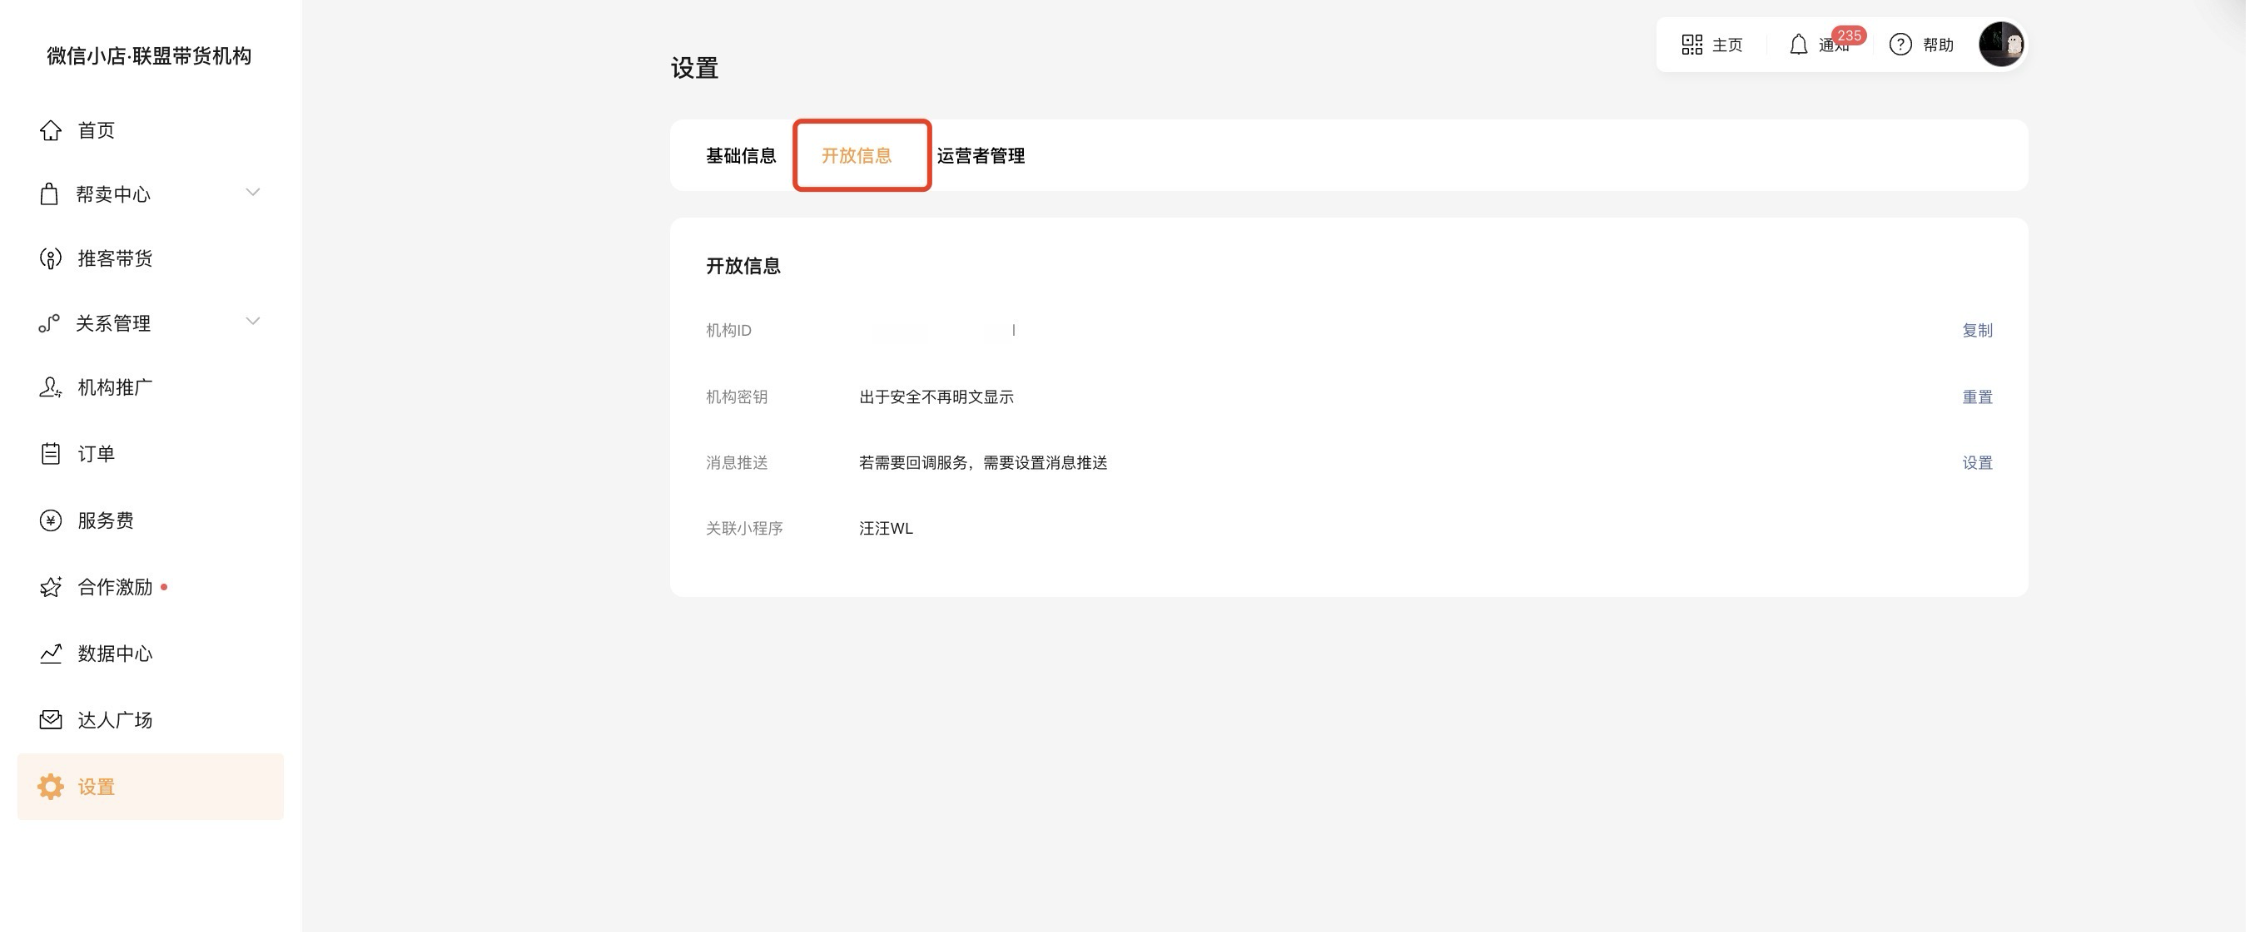Image resolution: width=2246 pixels, height=932 pixels.
Task: Open 消息推送 settings via 设置 link
Action: (1976, 463)
